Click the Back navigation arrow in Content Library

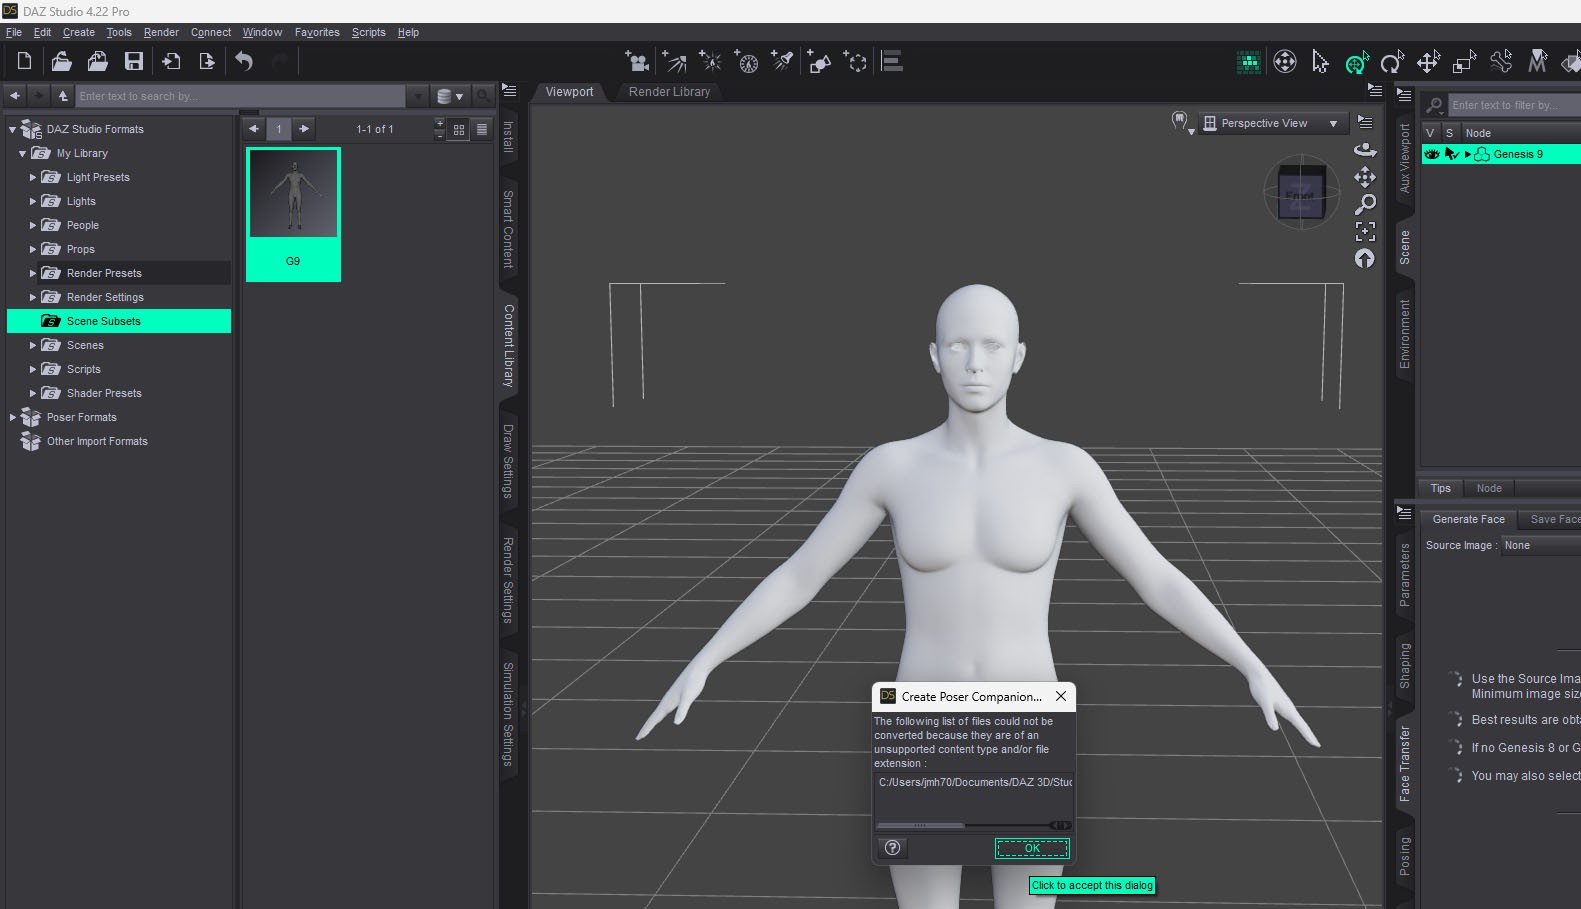[x=15, y=96]
